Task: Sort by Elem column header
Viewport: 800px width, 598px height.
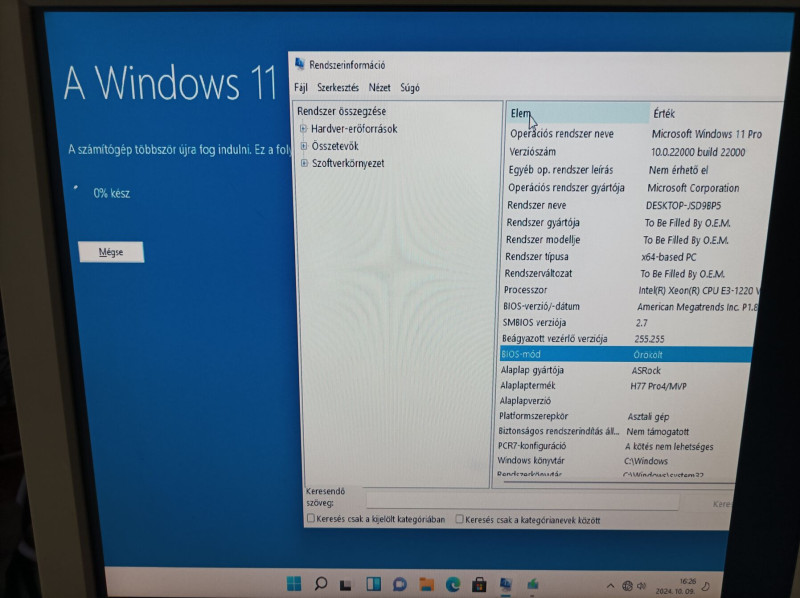Action: click(578, 113)
